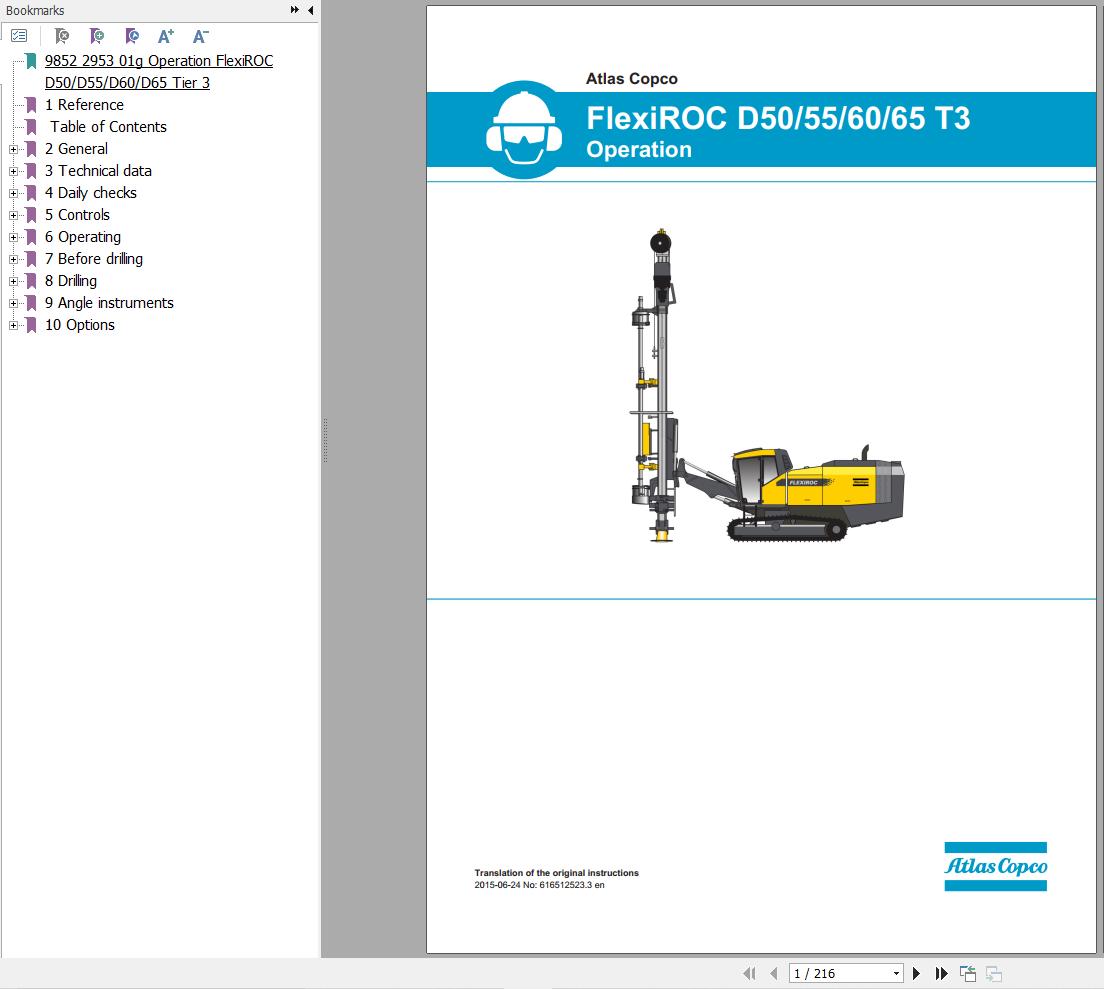This screenshot has width=1104, height=989.
Task: Open the bookmark options menu icon
Action: point(18,35)
